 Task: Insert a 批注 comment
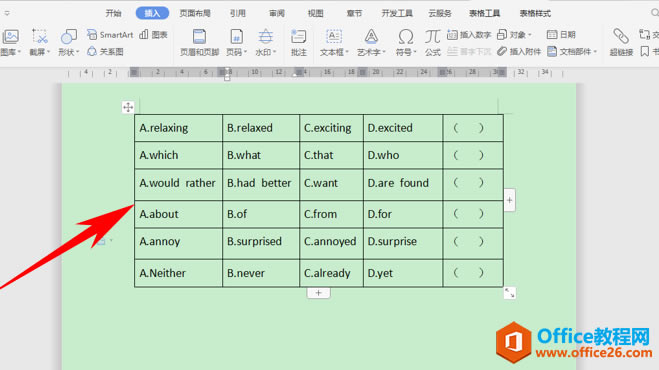coord(298,42)
